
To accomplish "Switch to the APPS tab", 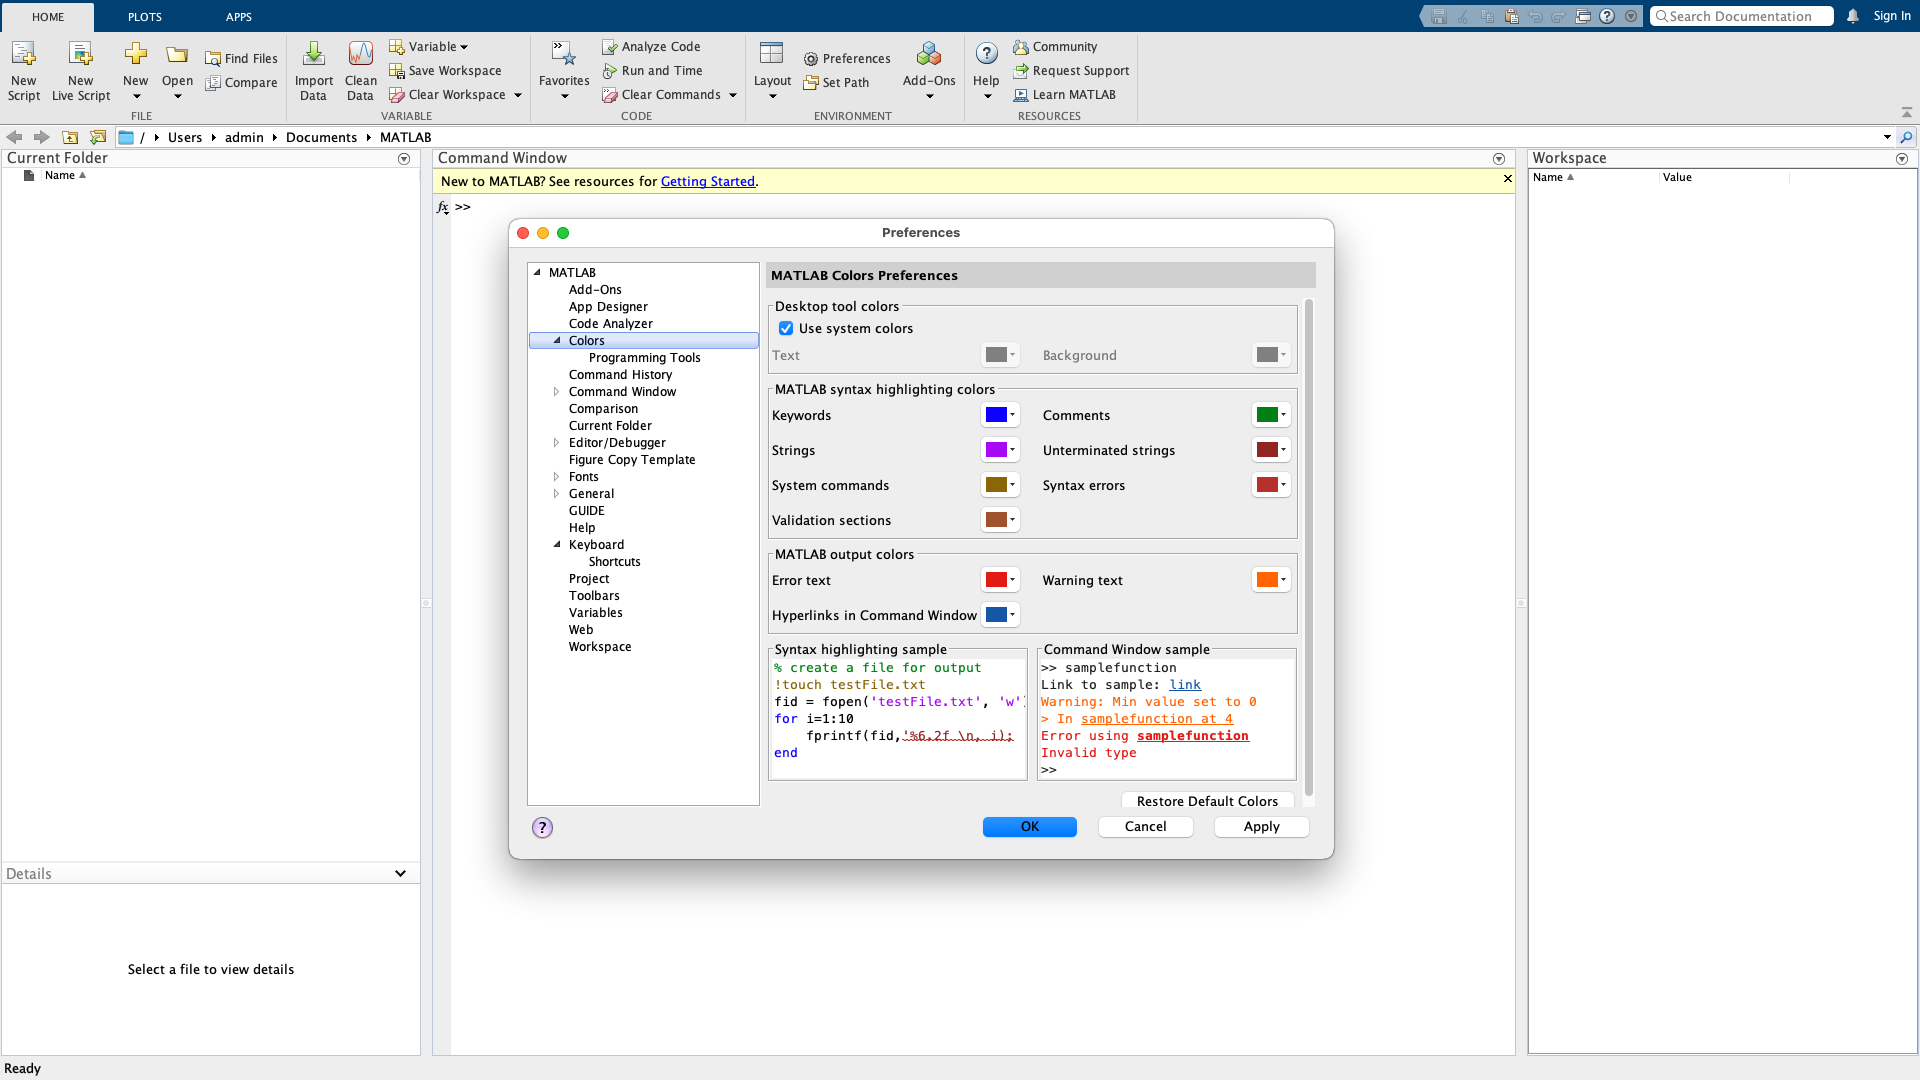I will (239, 17).
